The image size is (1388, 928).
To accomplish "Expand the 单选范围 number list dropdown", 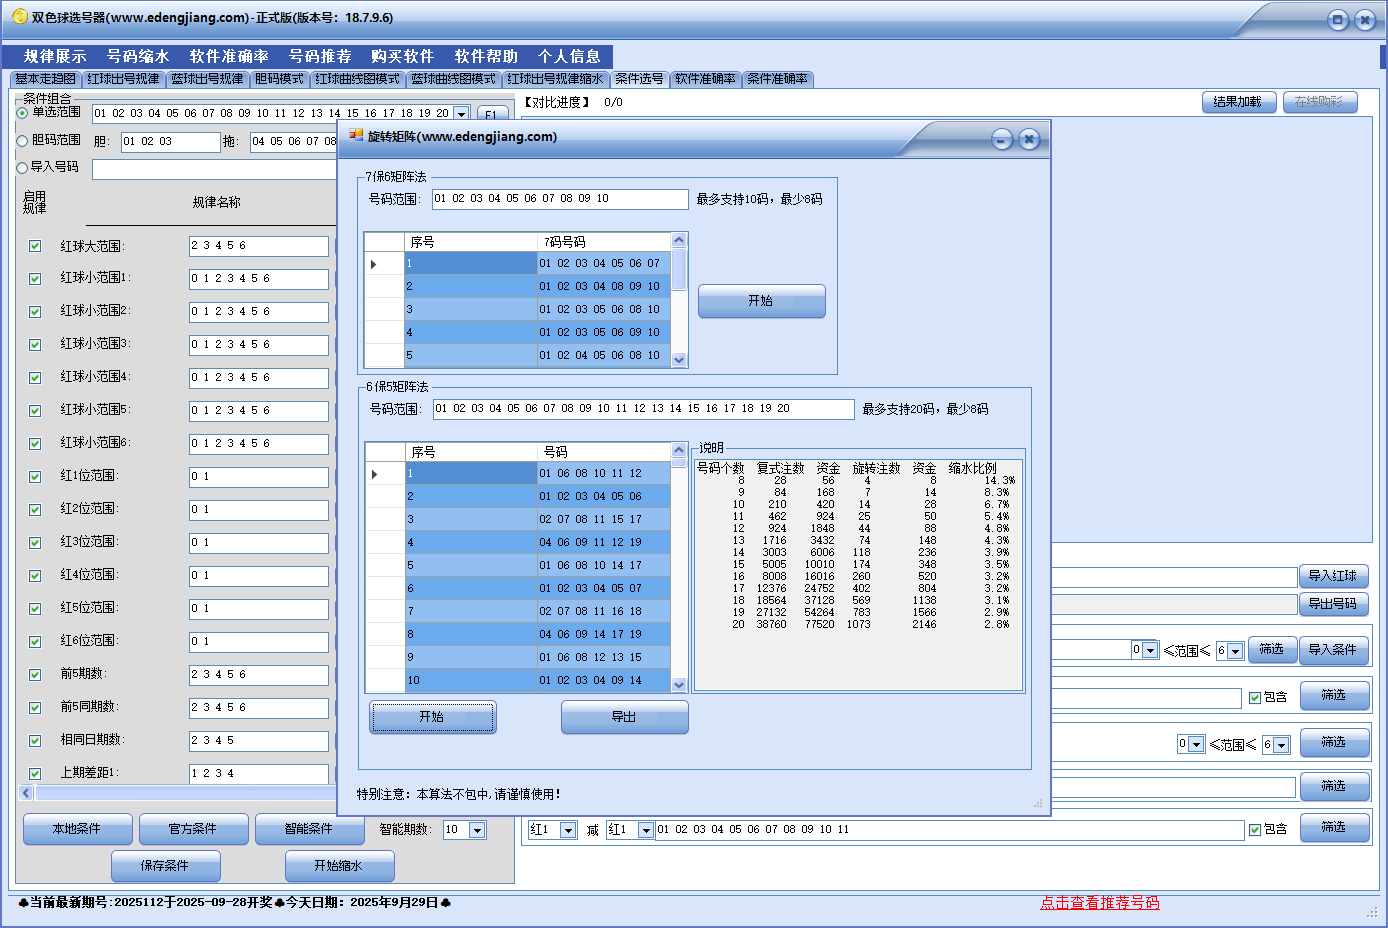I will (x=461, y=114).
